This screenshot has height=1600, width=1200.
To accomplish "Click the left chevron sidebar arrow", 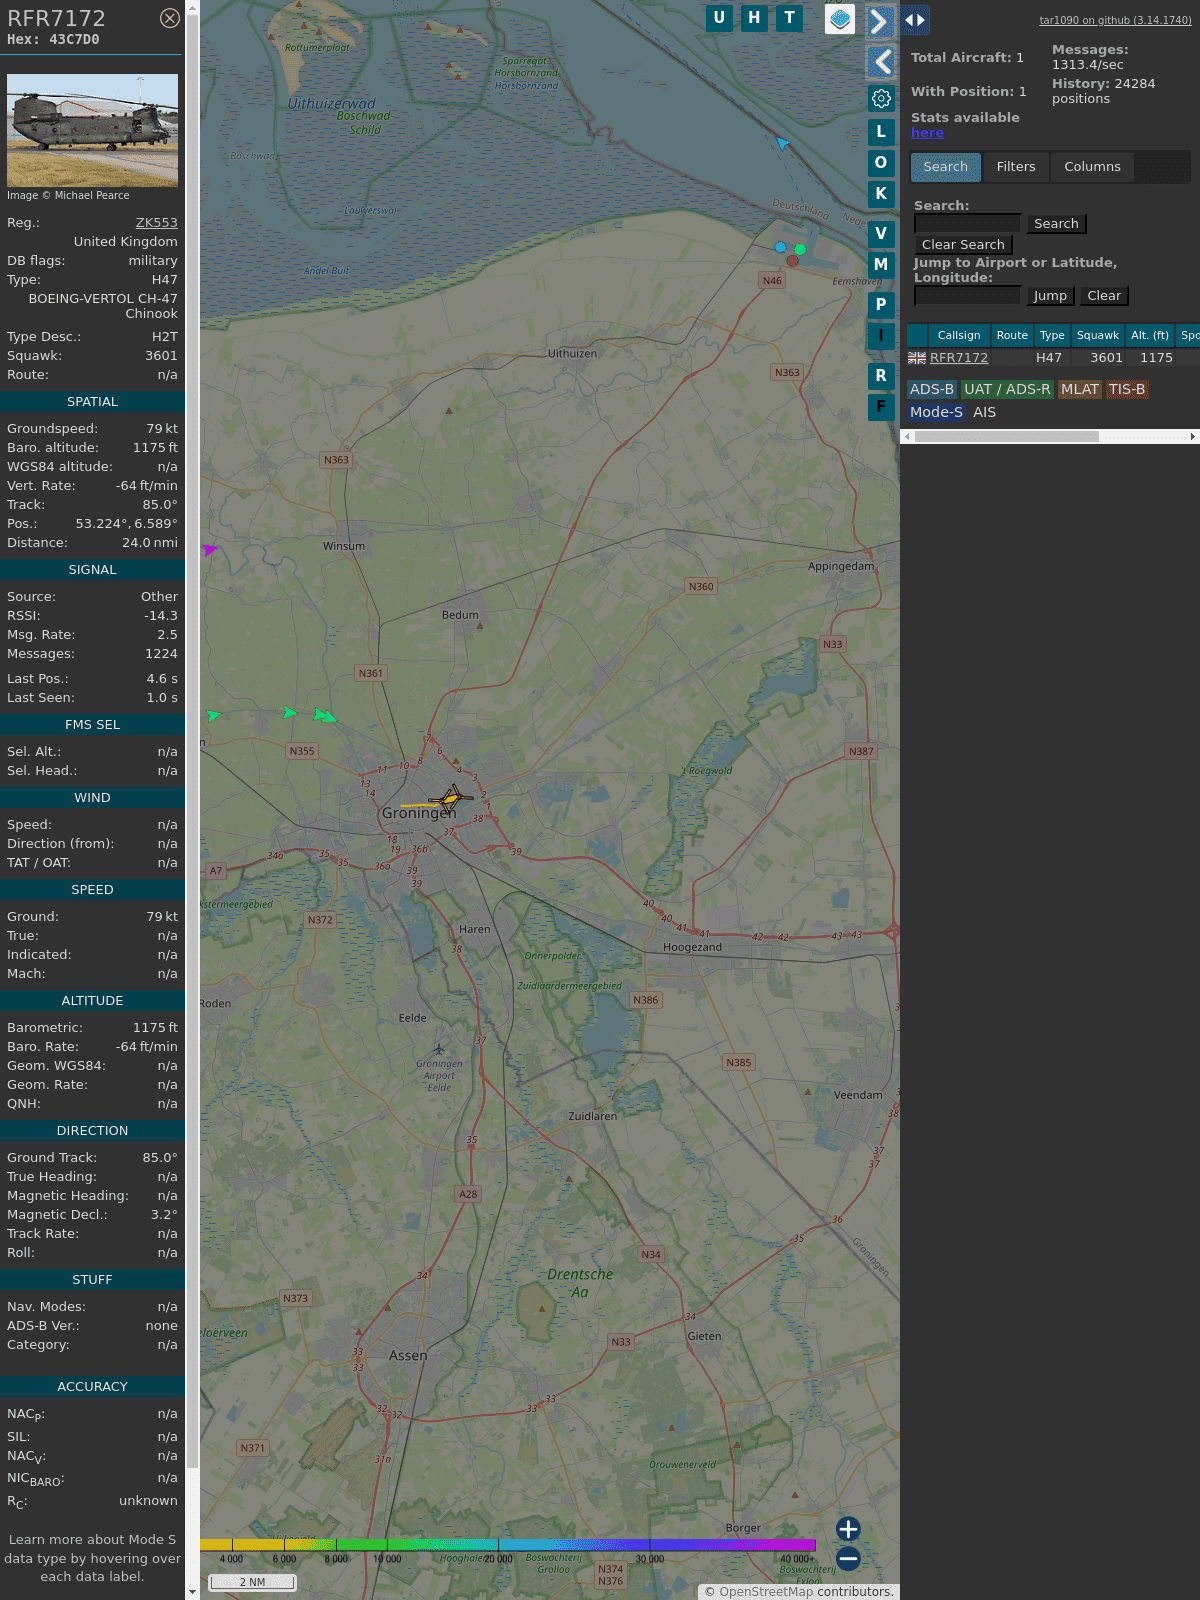I will point(881,62).
